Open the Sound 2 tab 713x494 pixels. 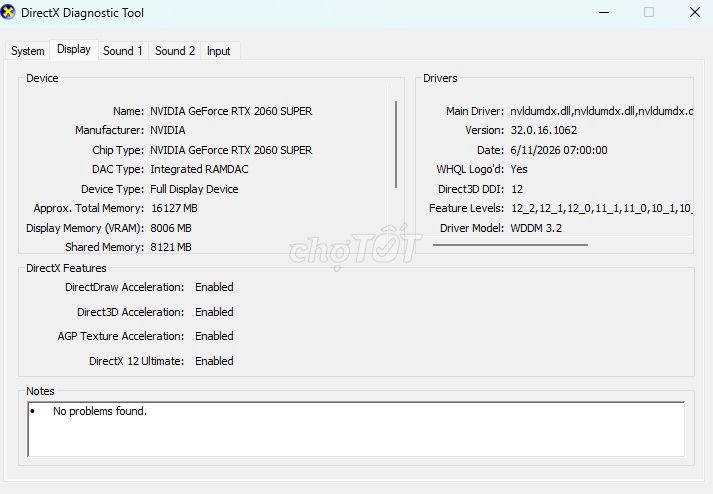click(x=175, y=50)
